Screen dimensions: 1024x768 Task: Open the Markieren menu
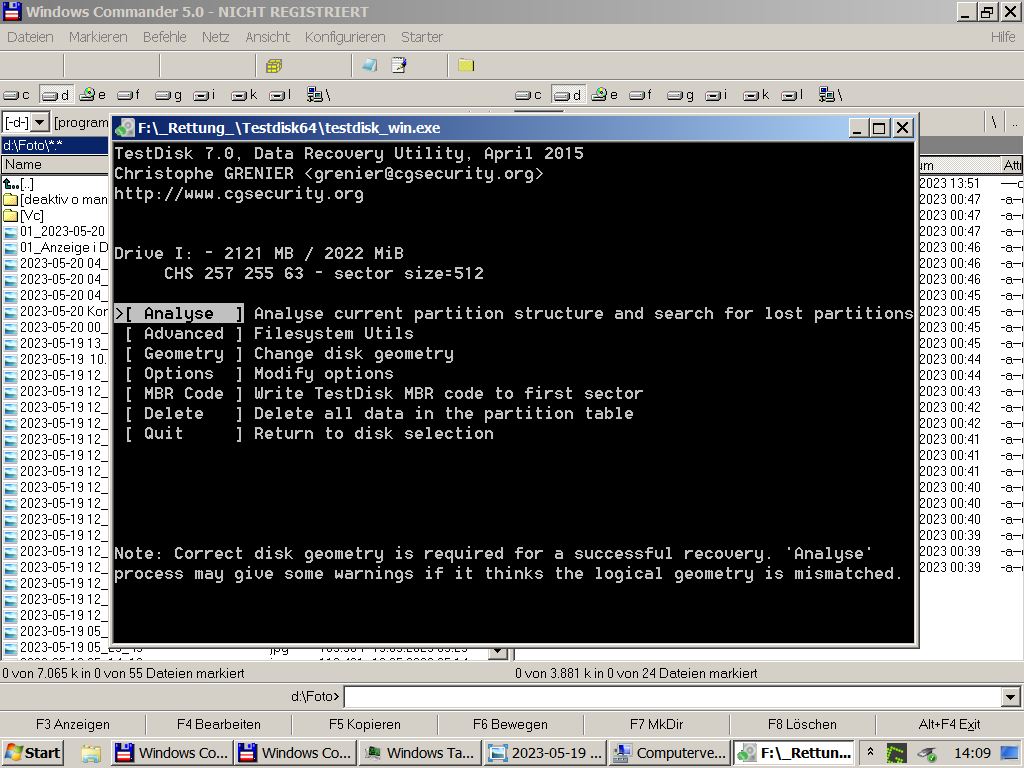point(98,37)
